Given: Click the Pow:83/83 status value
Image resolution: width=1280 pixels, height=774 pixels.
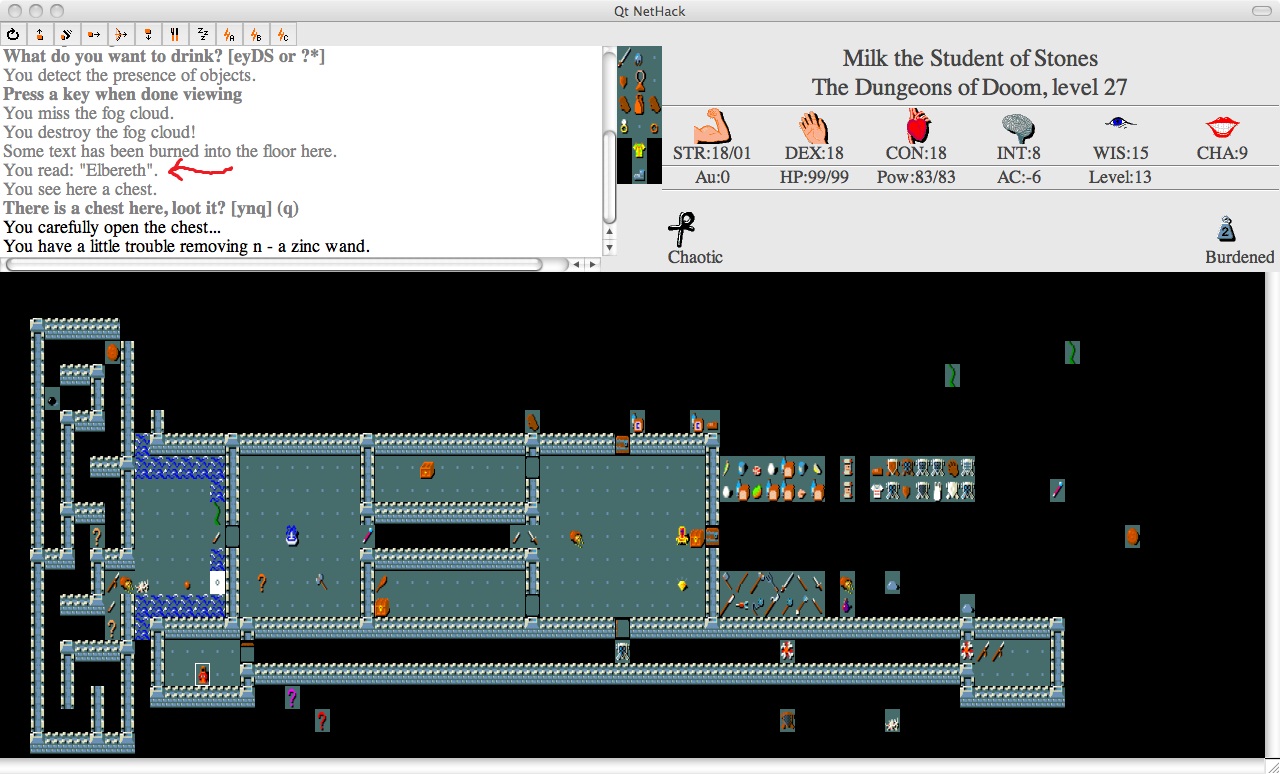Looking at the screenshot, I should point(917,177).
